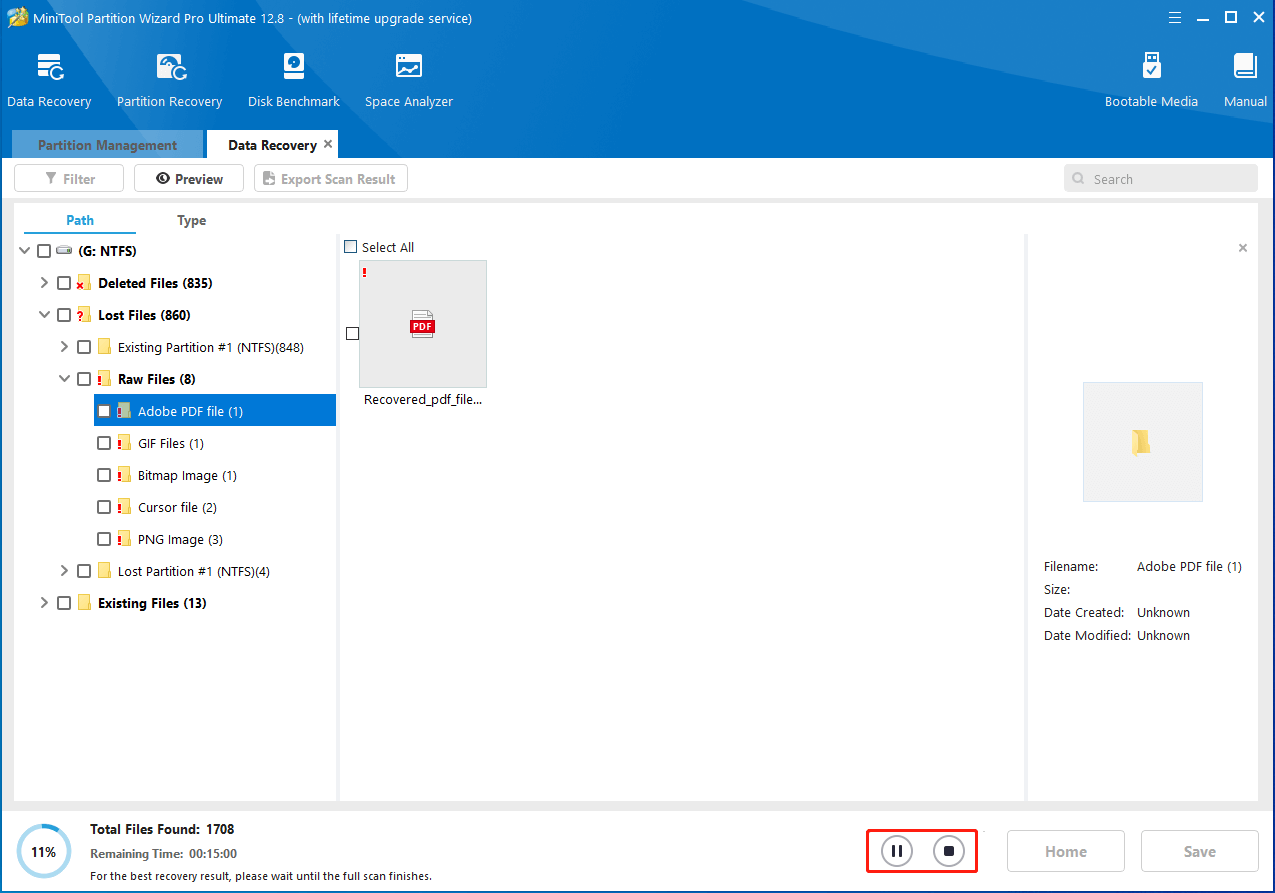The image size is (1275, 893).
Task: Select the Data Recovery tab
Action: [x=272, y=145]
